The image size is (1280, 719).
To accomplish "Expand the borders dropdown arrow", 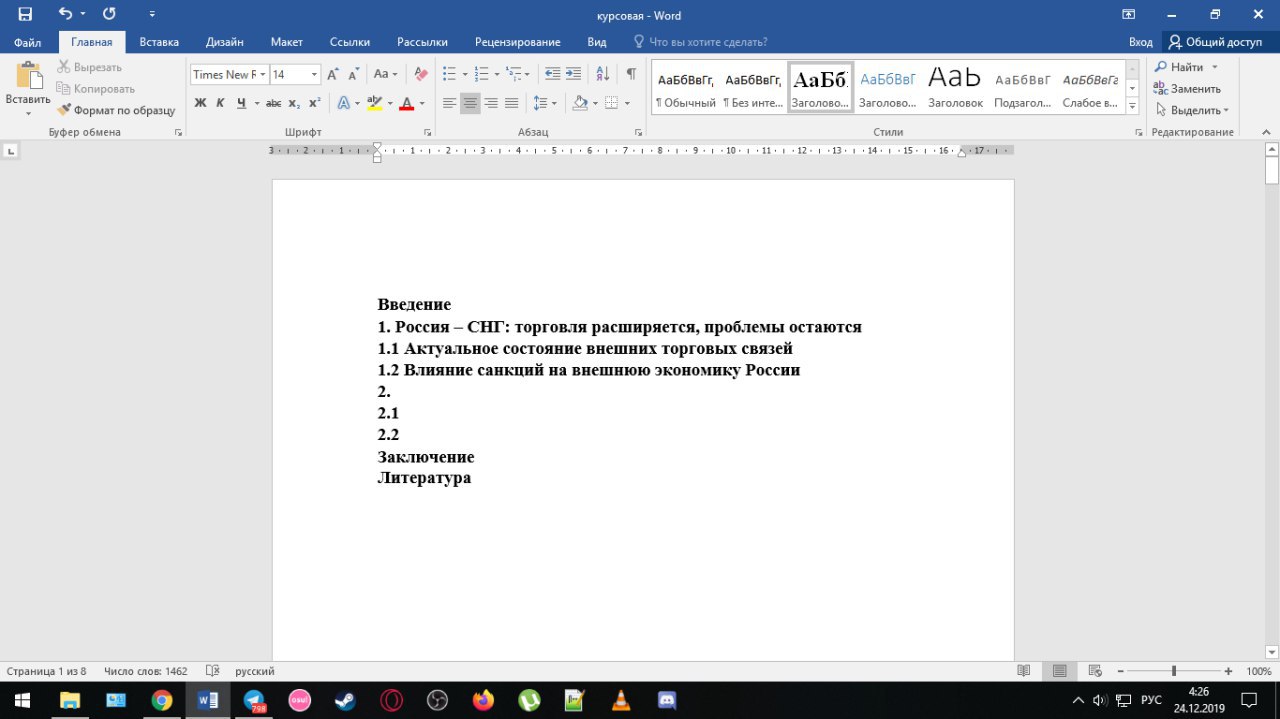I will [627, 103].
